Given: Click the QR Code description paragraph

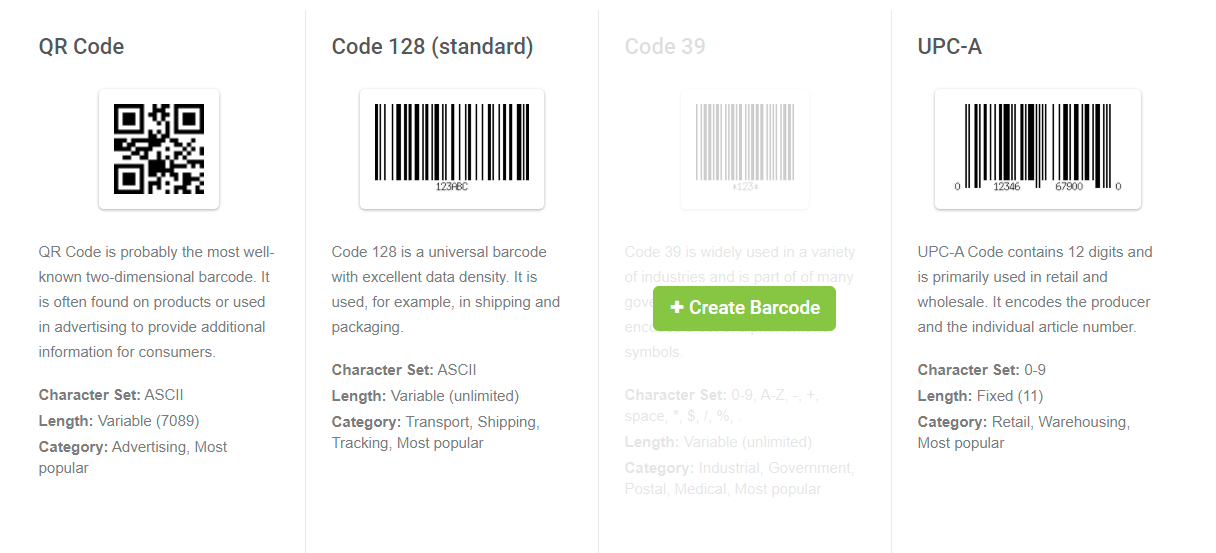Looking at the screenshot, I should [157, 302].
